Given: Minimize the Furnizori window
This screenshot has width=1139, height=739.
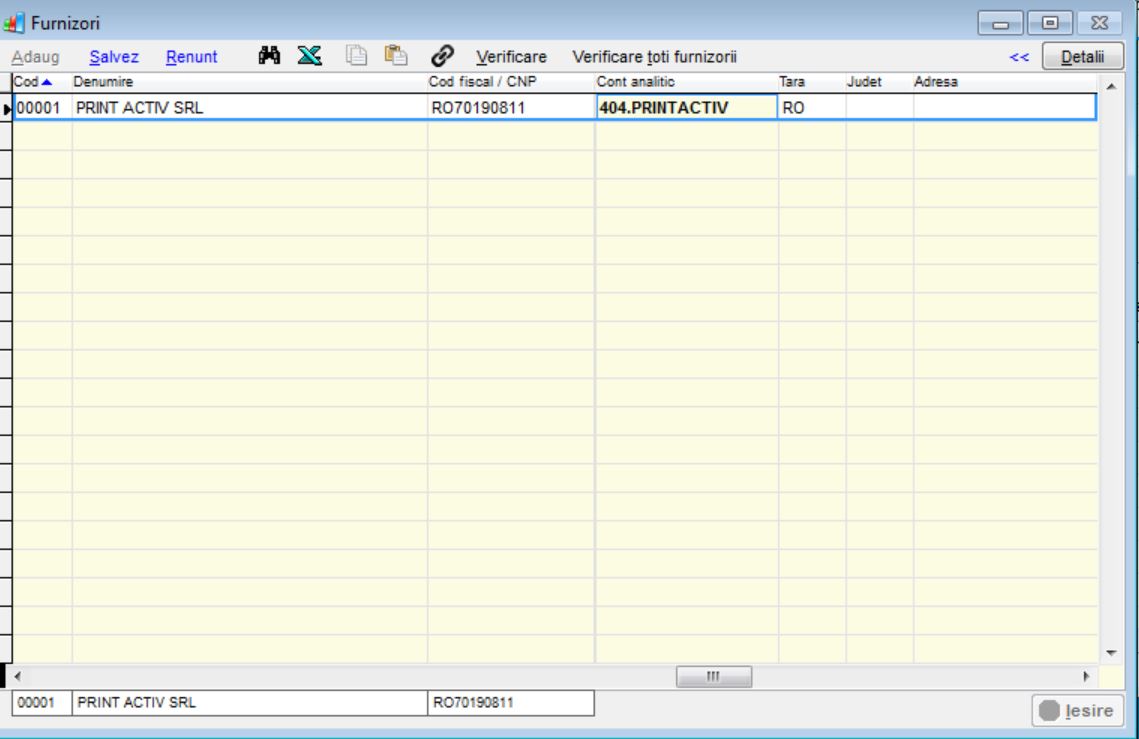Looking at the screenshot, I should pos(1000,23).
